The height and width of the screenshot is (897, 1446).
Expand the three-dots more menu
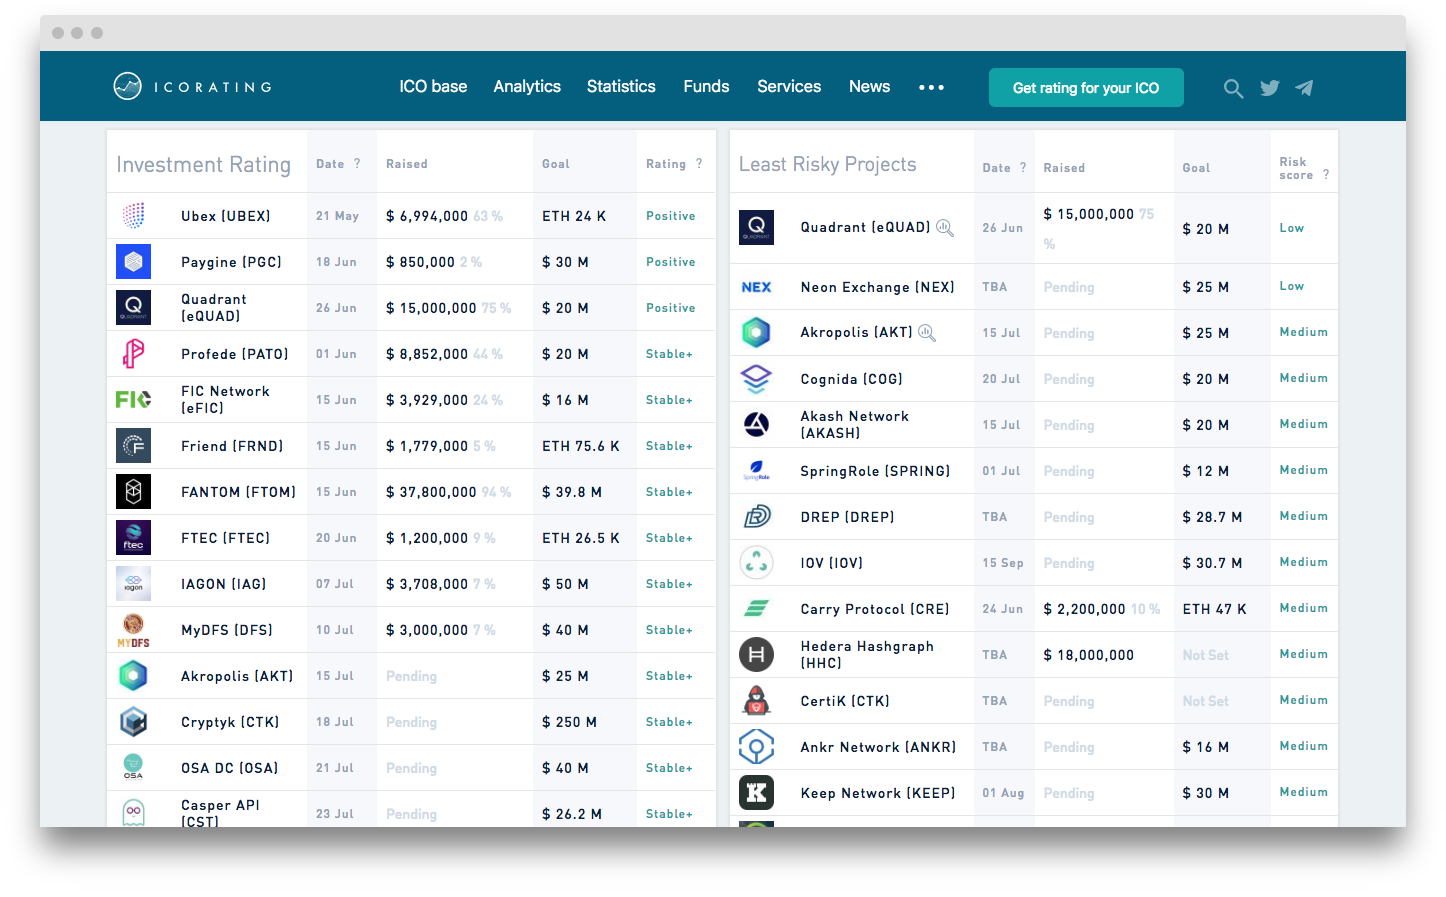click(931, 88)
